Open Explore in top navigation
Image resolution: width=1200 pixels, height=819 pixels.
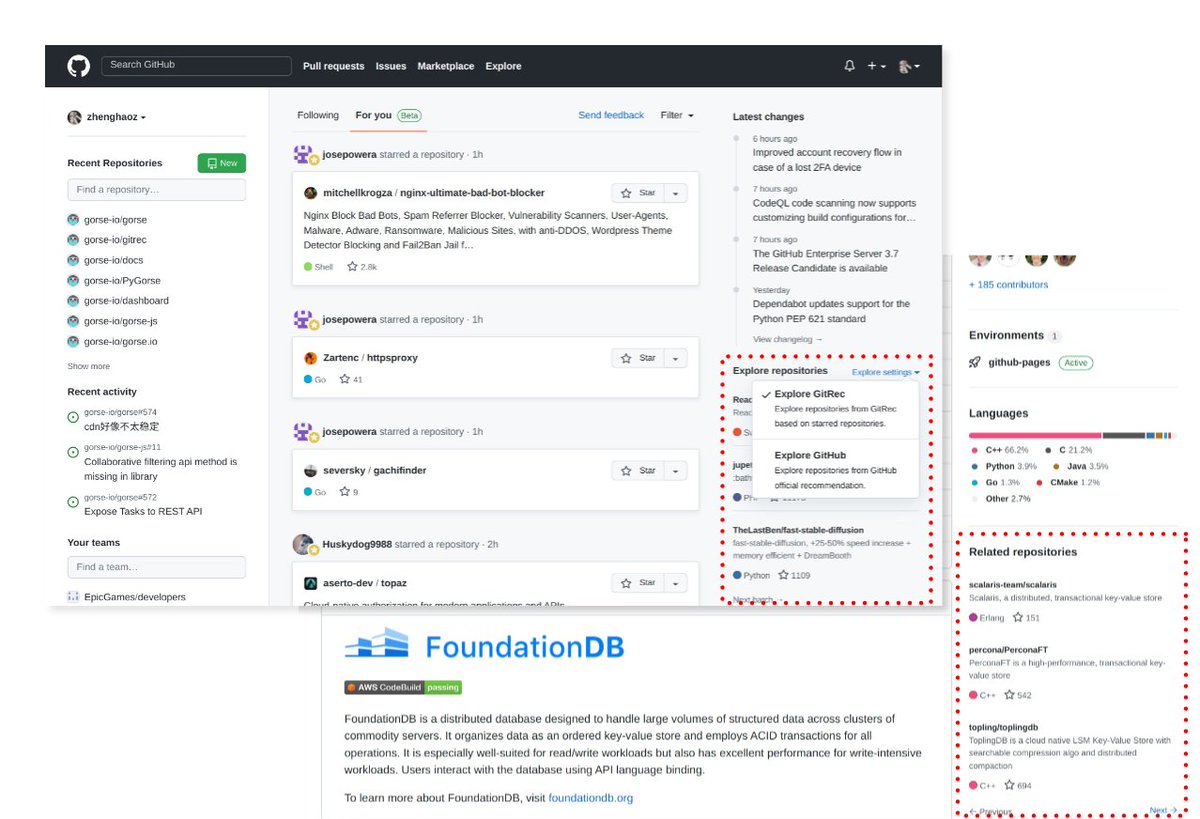(x=503, y=66)
